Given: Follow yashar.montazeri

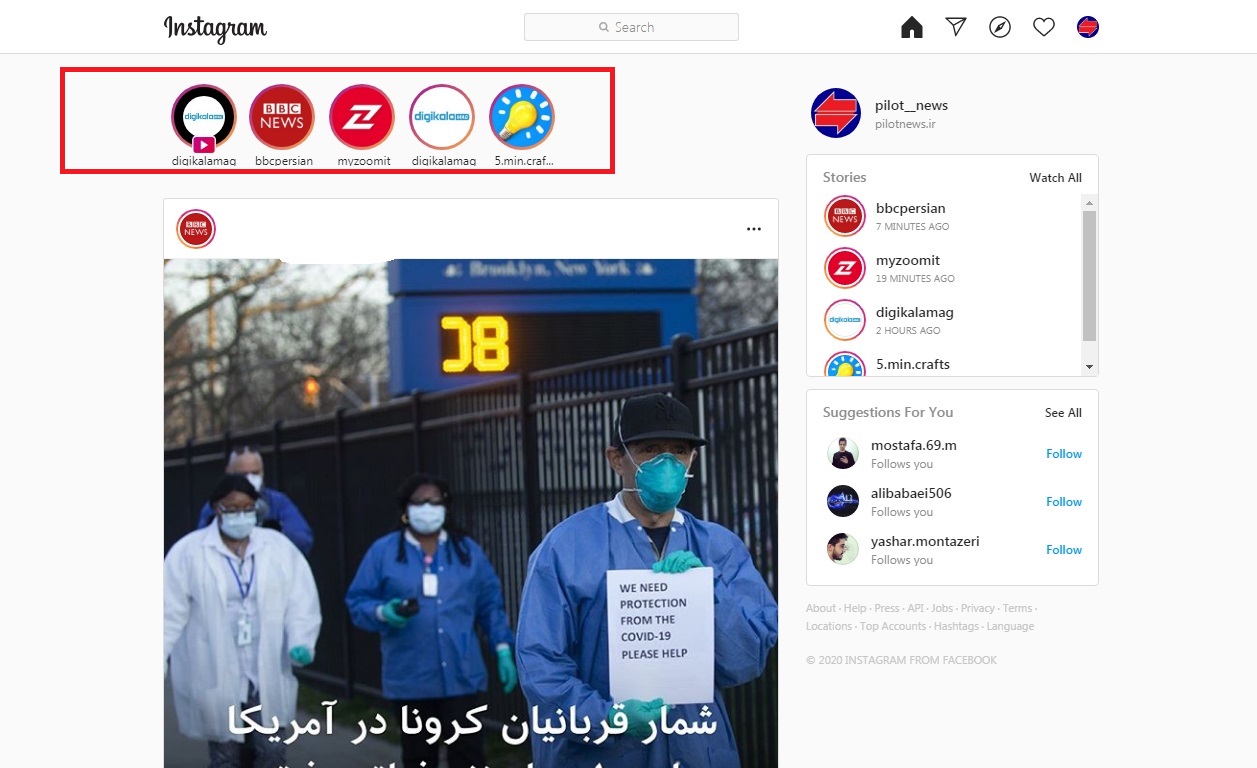Looking at the screenshot, I should click(x=1064, y=550).
